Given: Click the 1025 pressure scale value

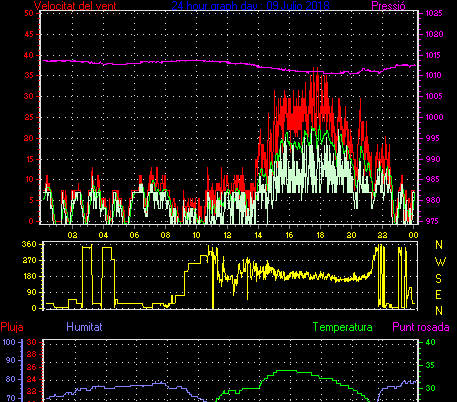Looking at the screenshot, I should [x=434, y=13].
